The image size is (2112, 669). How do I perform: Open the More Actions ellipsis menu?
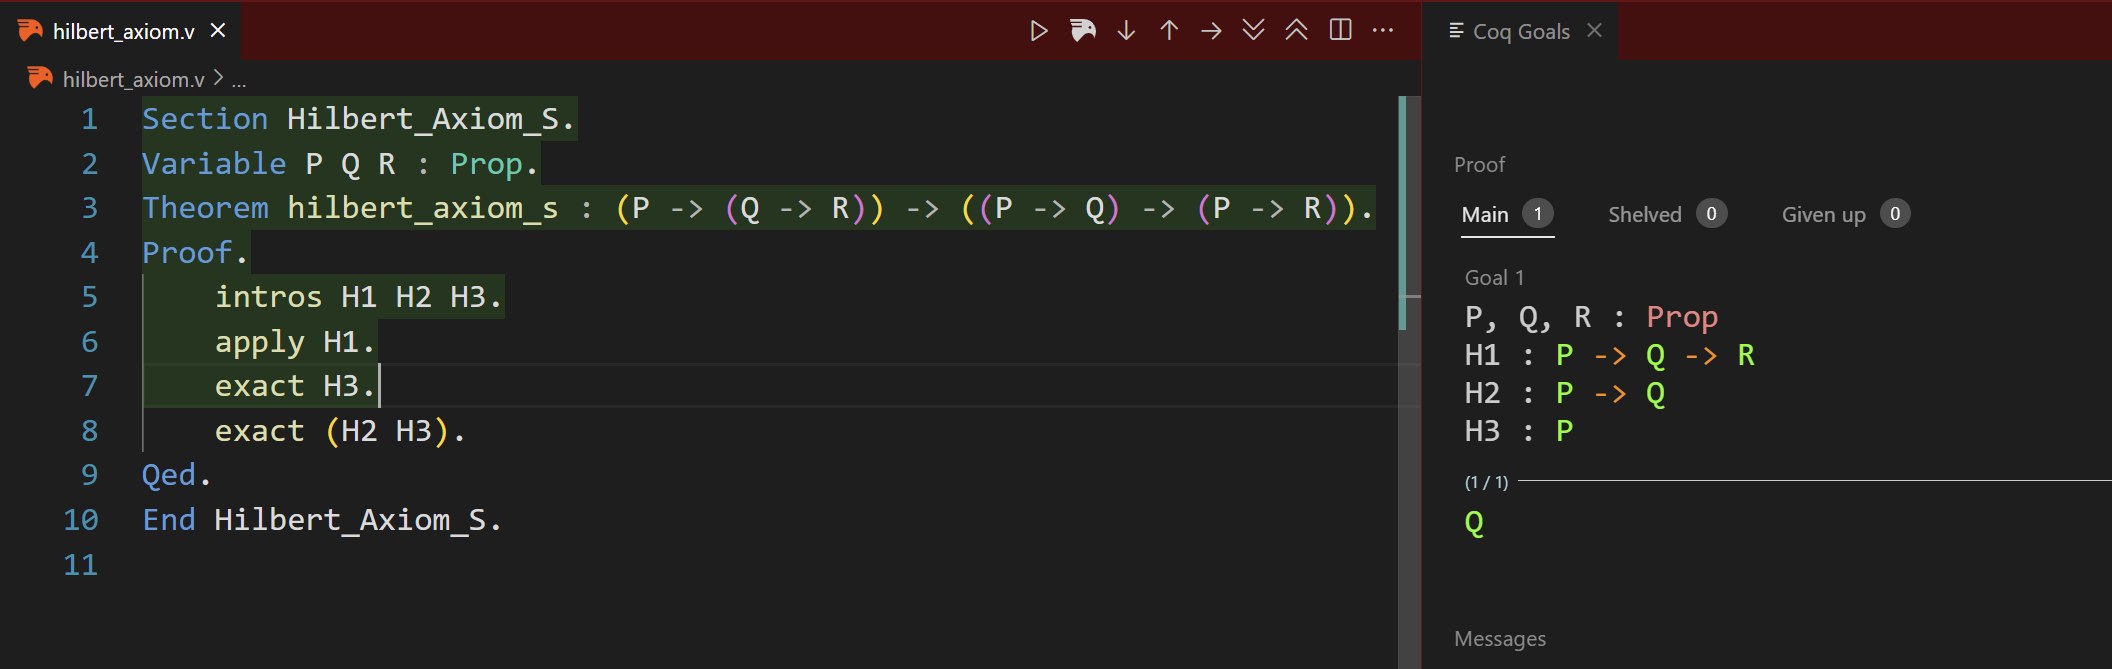click(x=1383, y=31)
